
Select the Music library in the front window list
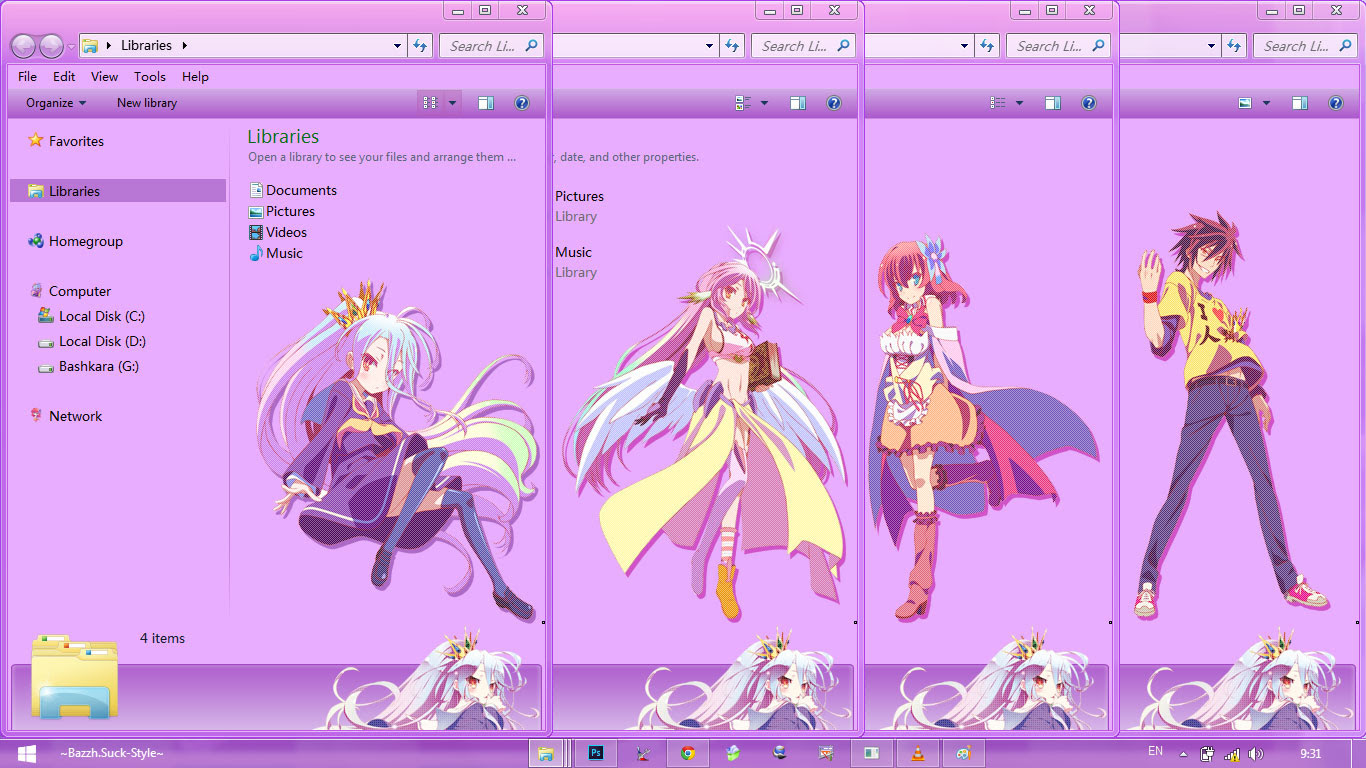click(276, 253)
